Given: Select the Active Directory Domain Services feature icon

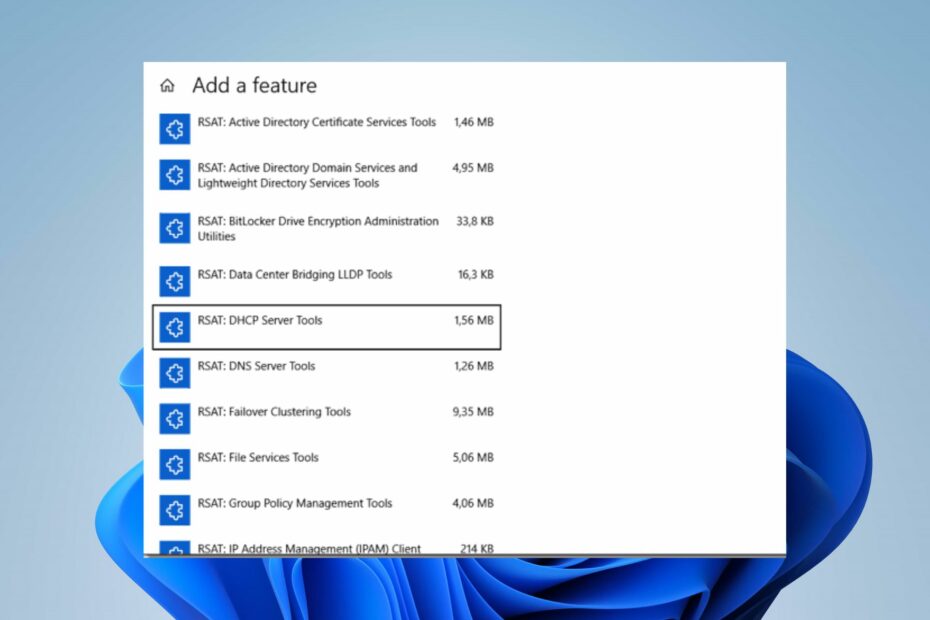Looking at the screenshot, I should point(174,175).
